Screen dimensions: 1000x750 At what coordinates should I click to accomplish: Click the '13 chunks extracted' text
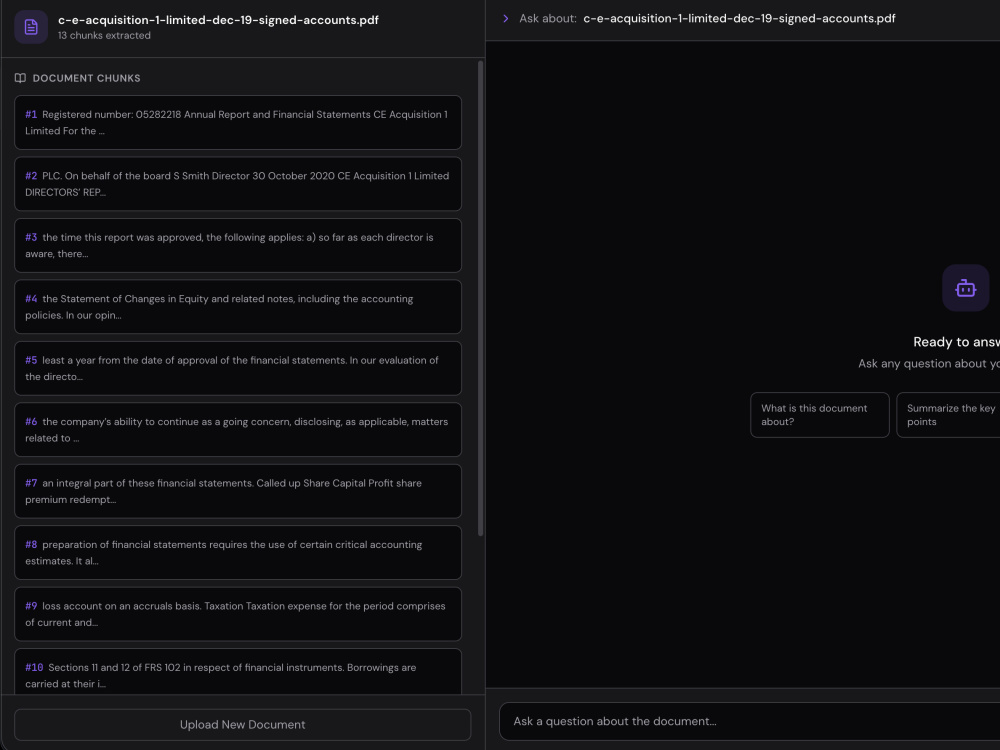point(104,36)
